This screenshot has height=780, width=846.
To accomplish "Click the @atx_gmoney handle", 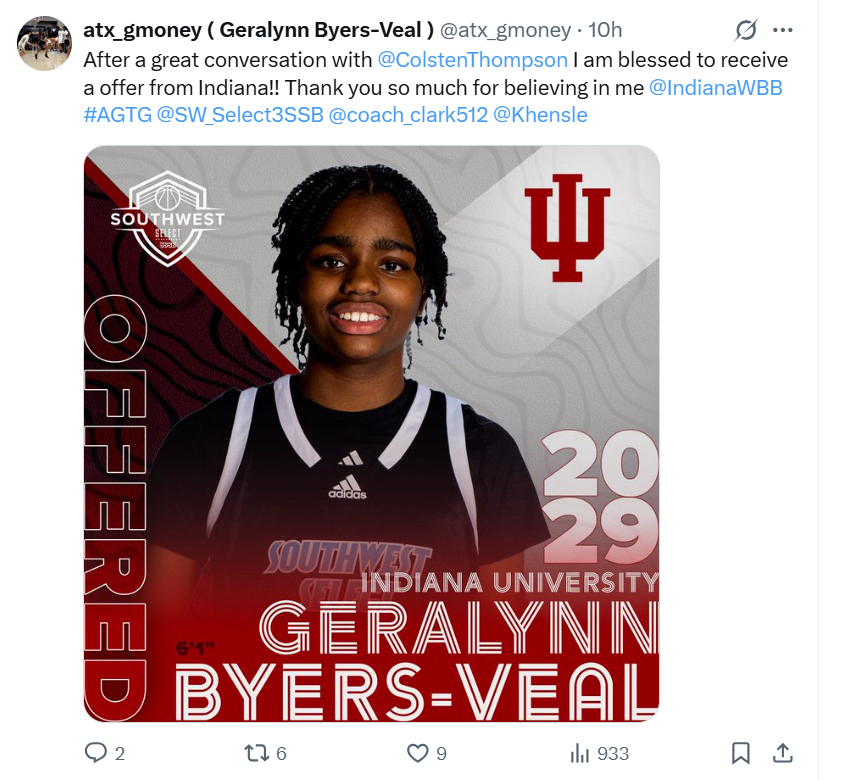I will tap(506, 30).
